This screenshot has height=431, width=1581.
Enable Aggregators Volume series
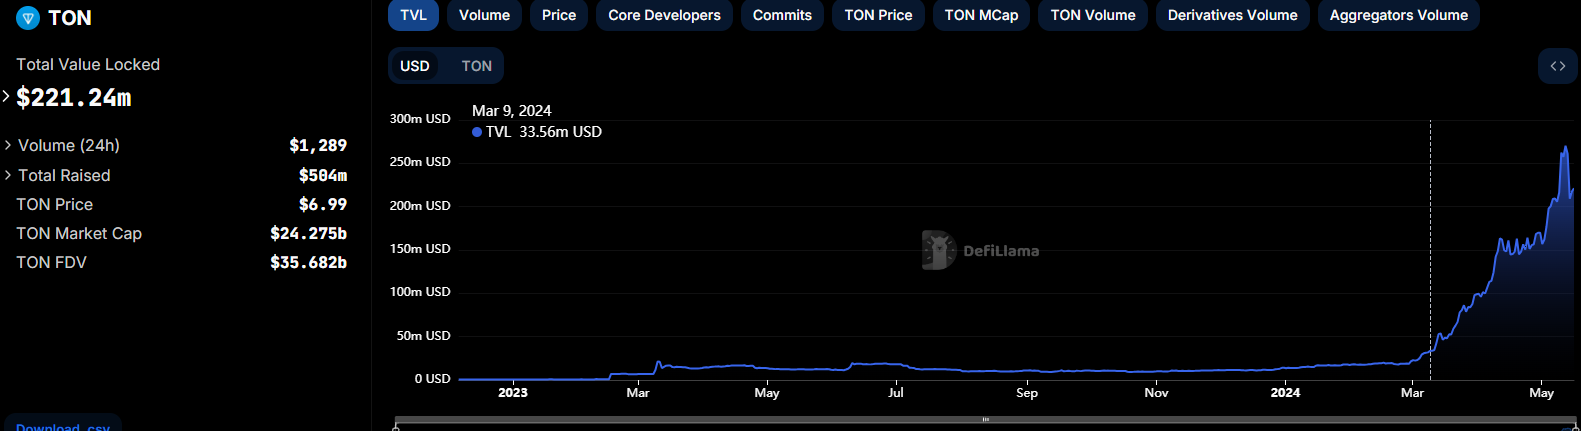pos(1398,15)
